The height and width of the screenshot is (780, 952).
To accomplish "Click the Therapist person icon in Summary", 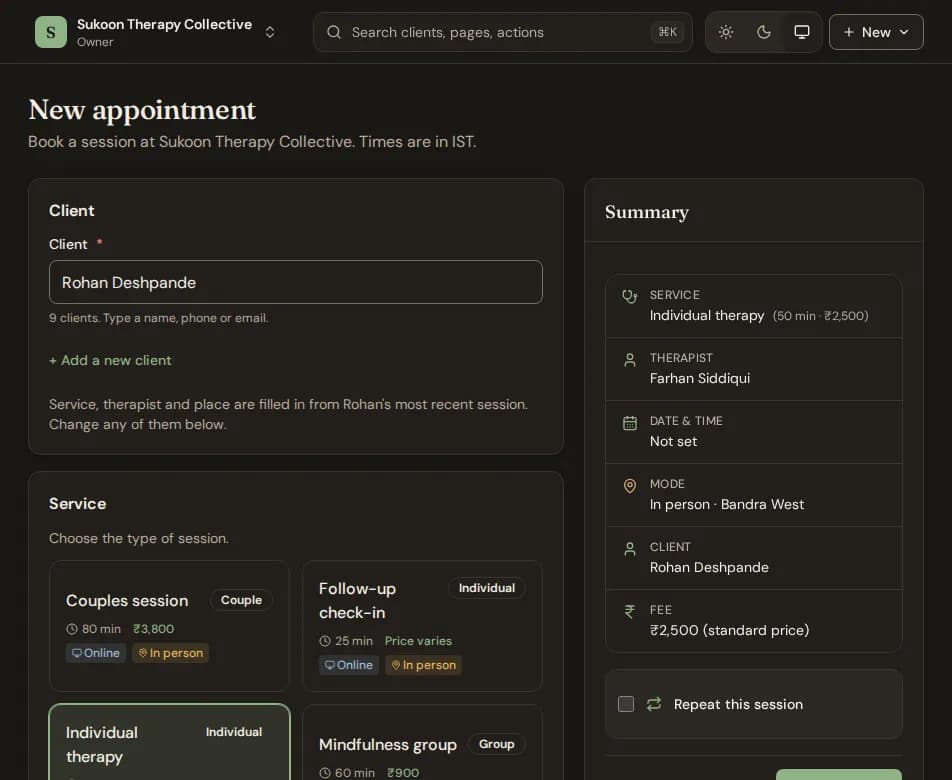I will 630,360.
